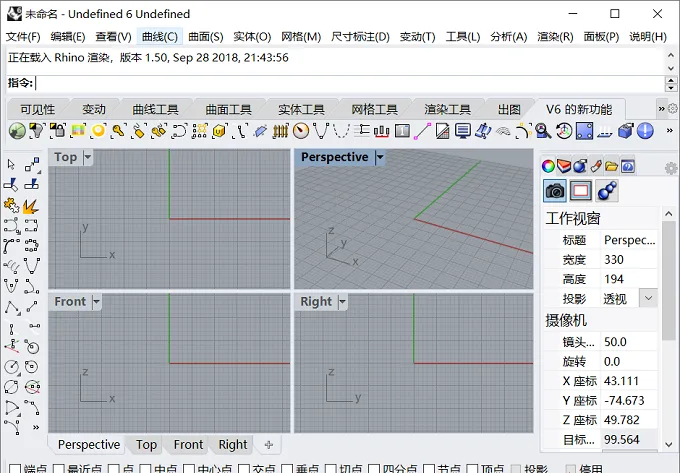Open the Right viewport dropdown arrow

(342, 301)
